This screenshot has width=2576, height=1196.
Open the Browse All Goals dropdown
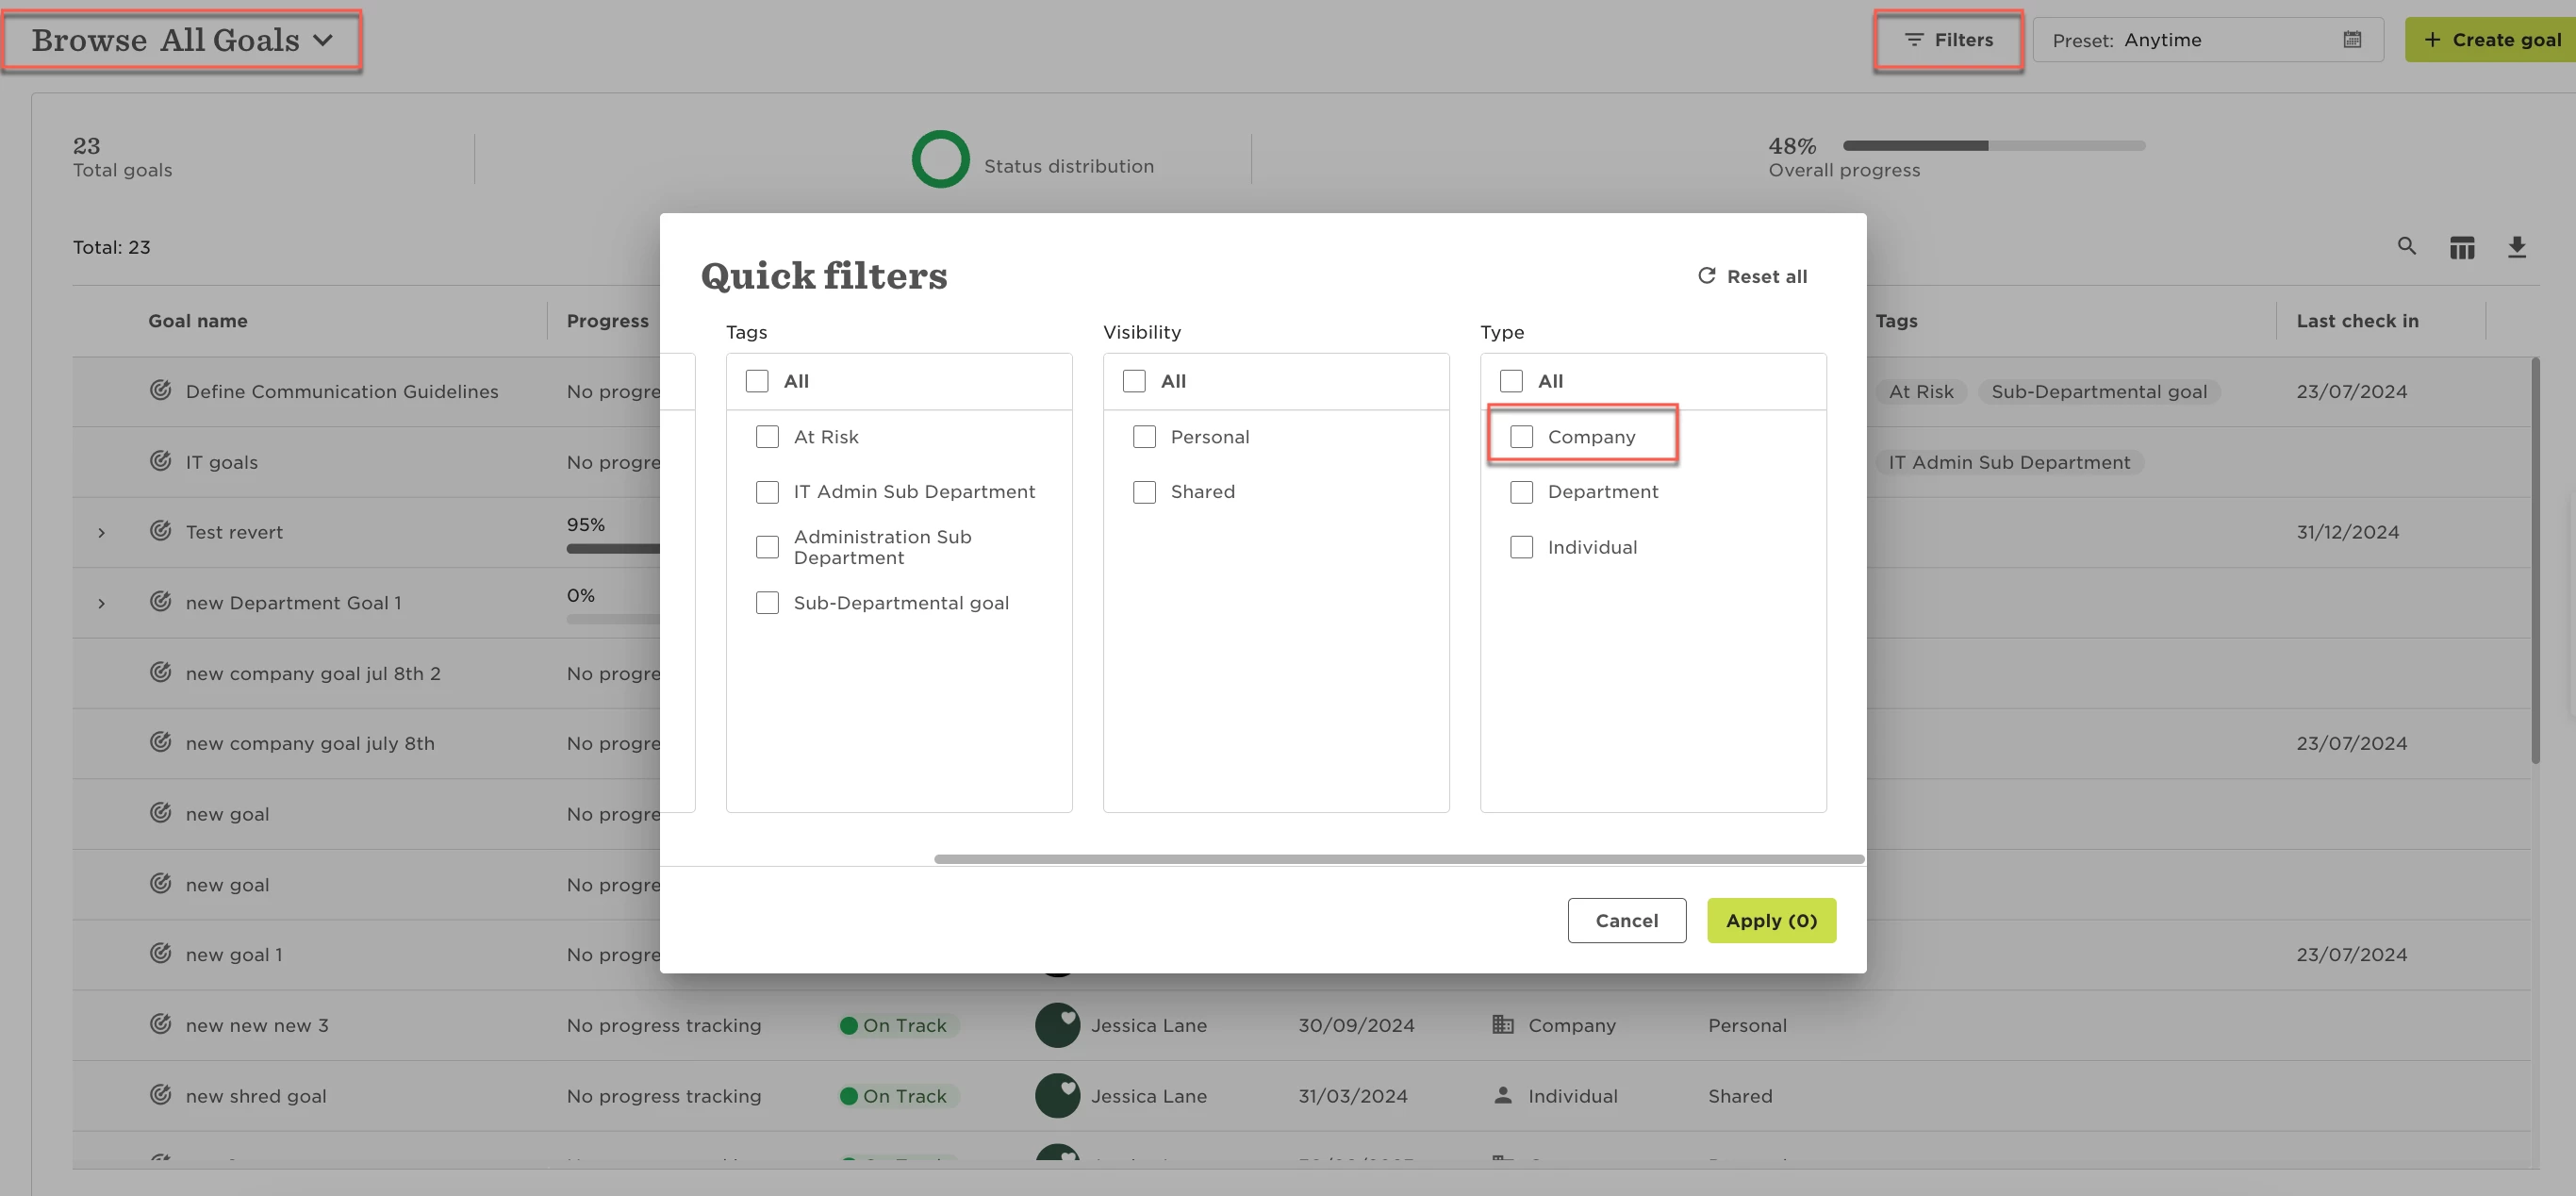coord(182,40)
